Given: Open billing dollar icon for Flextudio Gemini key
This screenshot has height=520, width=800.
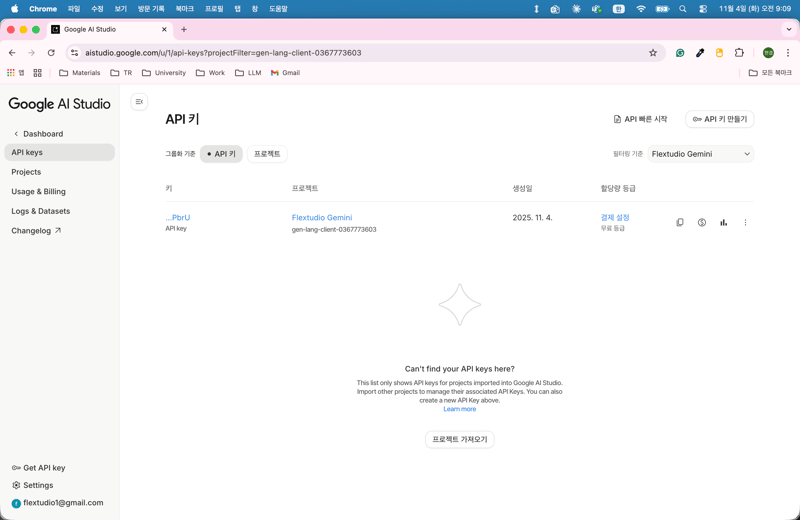Looking at the screenshot, I should pyautogui.click(x=702, y=222).
